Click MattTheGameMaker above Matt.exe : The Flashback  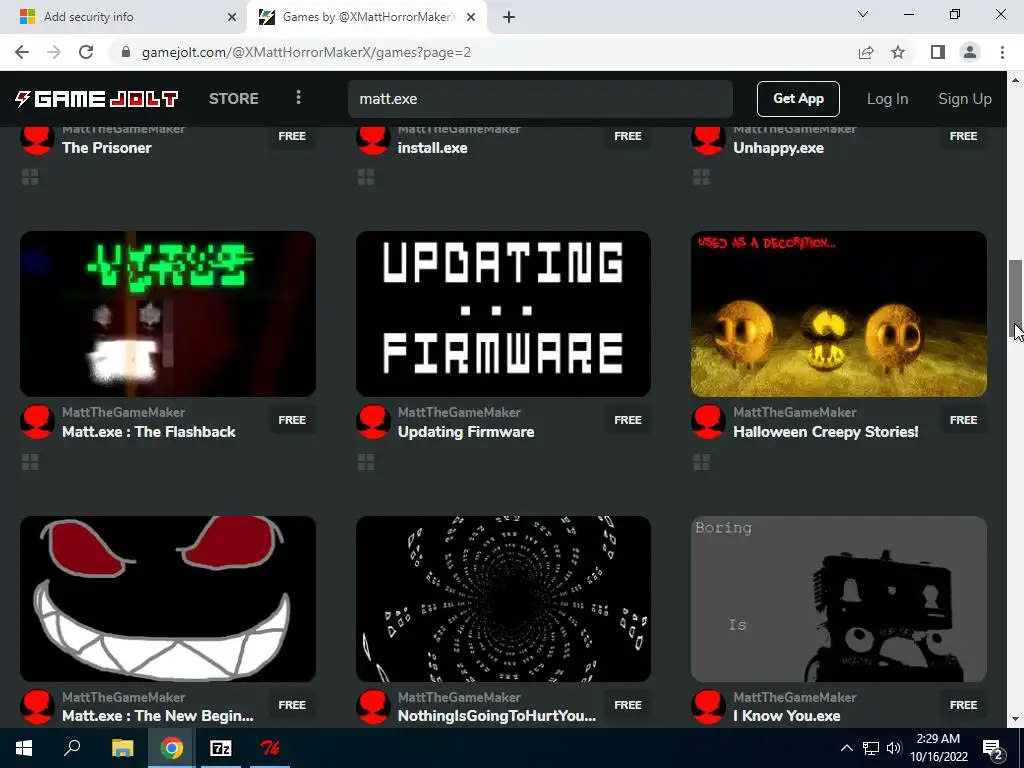123,412
